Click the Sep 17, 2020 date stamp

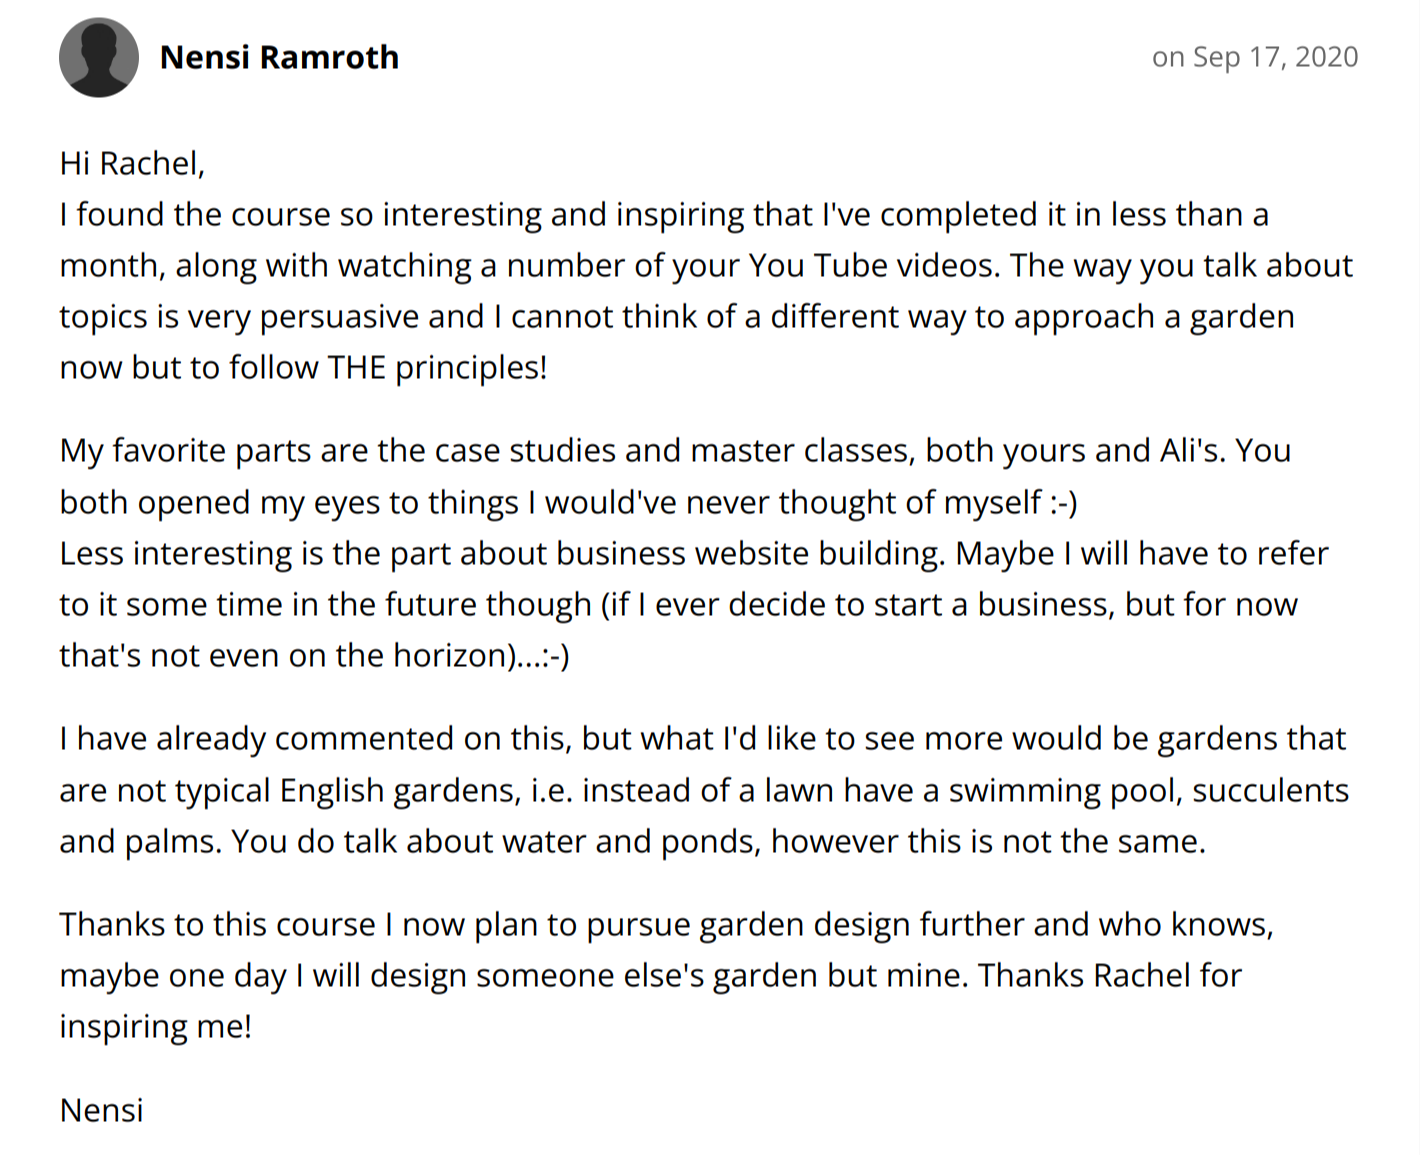click(1254, 57)
